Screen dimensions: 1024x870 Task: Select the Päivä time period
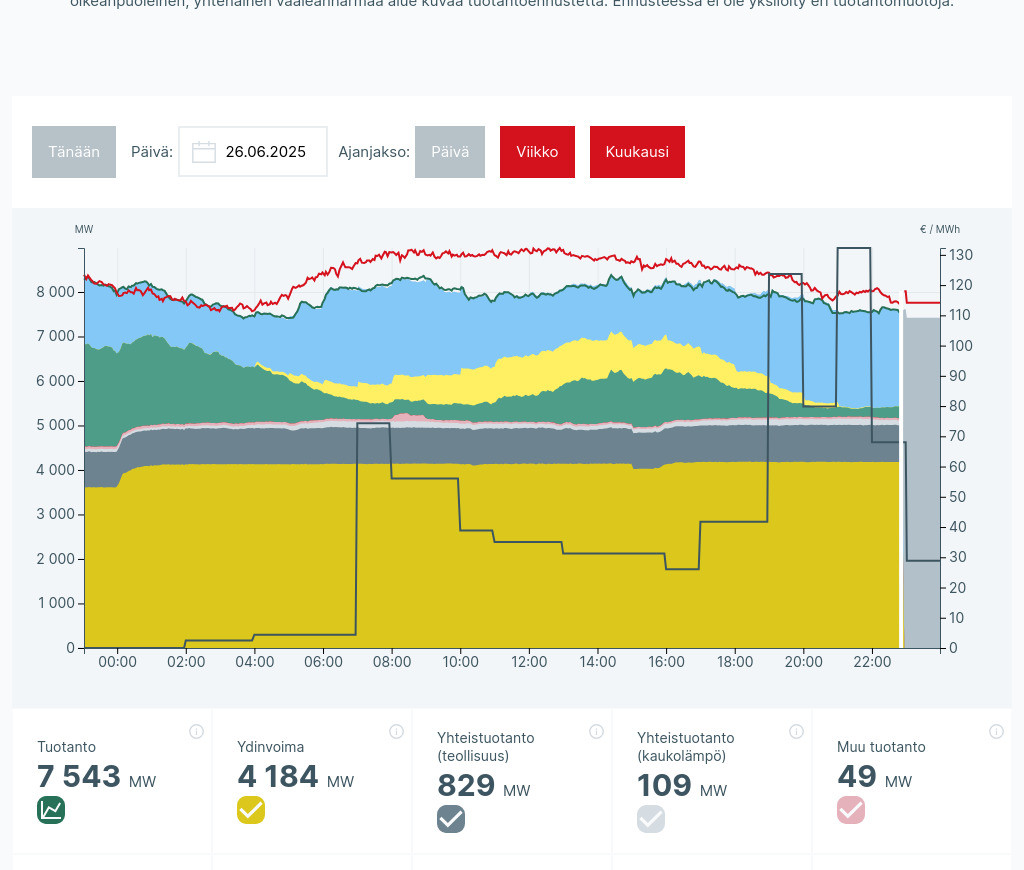tap(450, 152)
